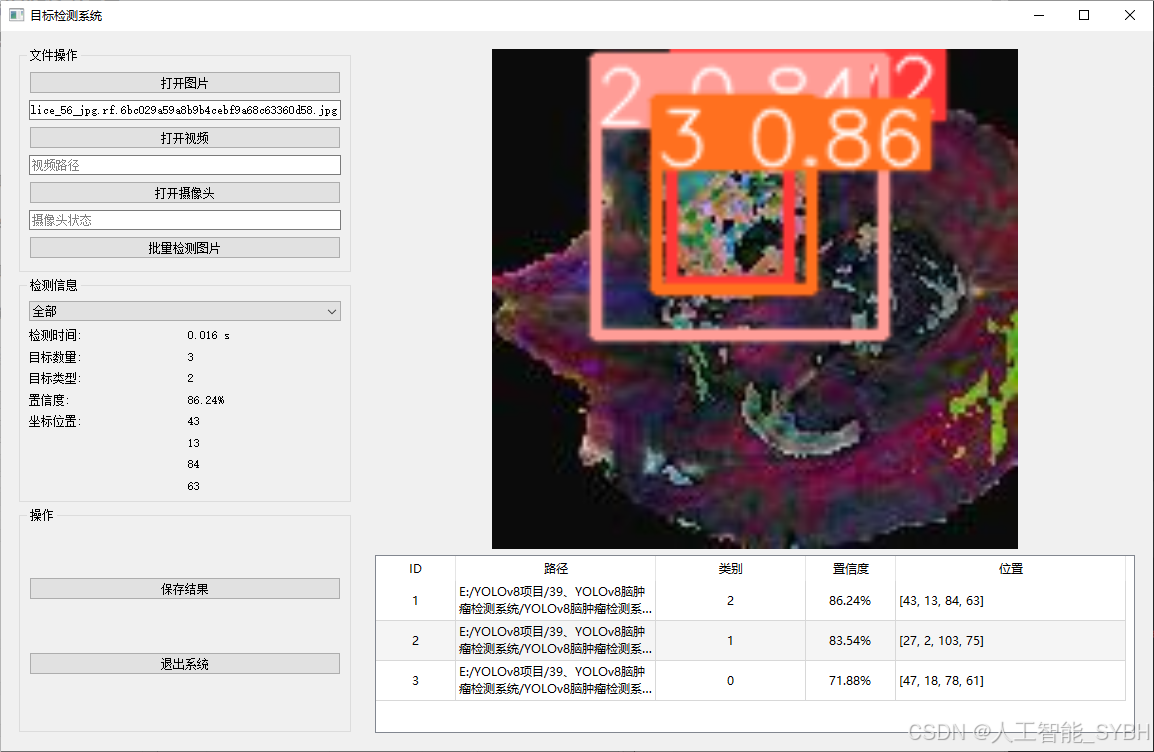Click the 目标类型 value 2

tap(191, 378)
